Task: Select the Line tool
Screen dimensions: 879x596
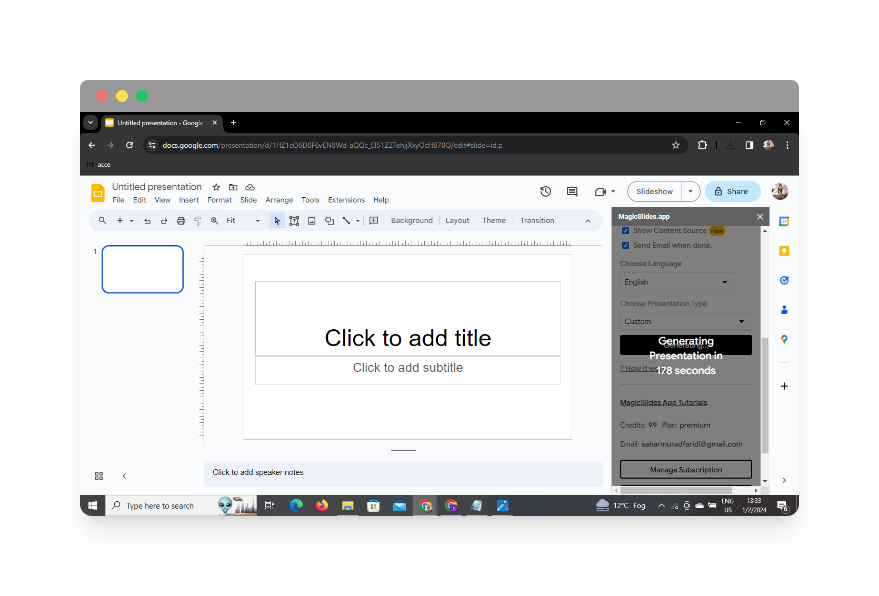Action: point(346,221)
